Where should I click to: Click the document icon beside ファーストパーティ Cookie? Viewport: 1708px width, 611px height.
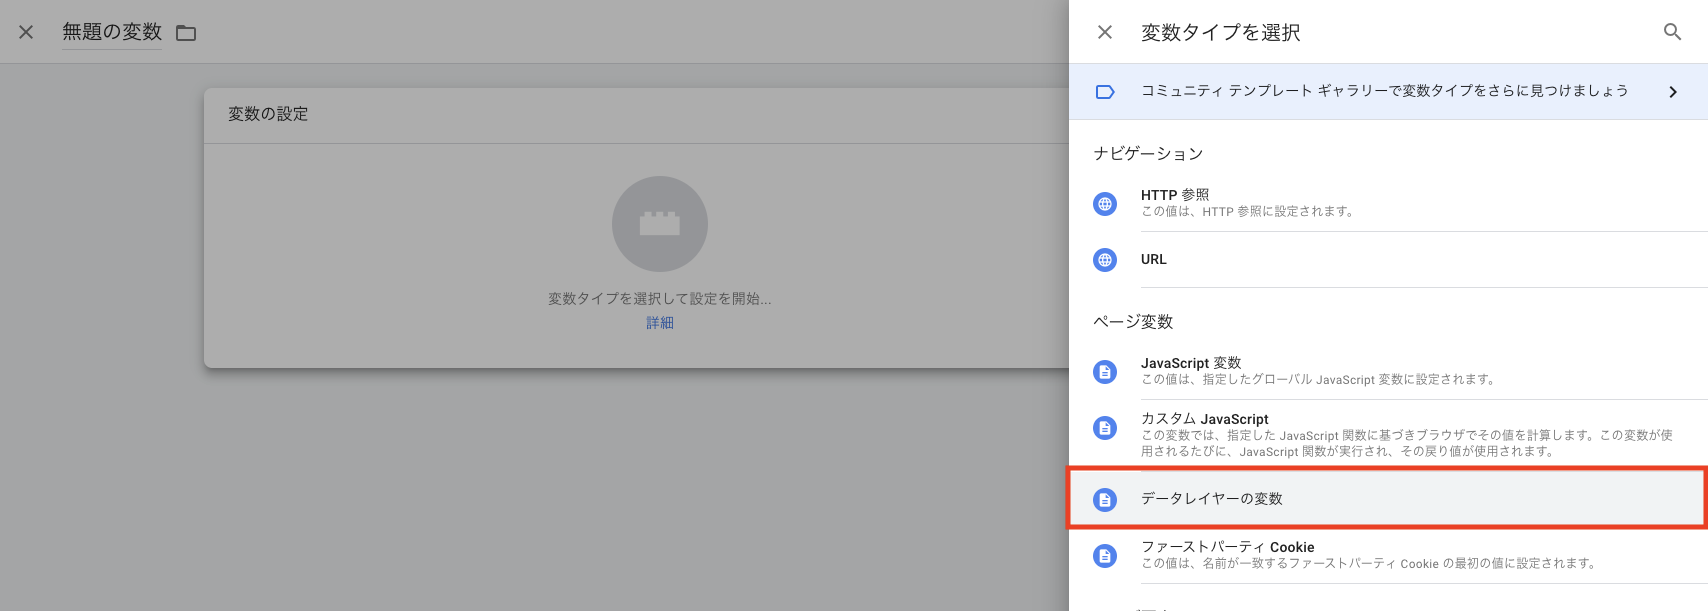tap(1105, 555)
